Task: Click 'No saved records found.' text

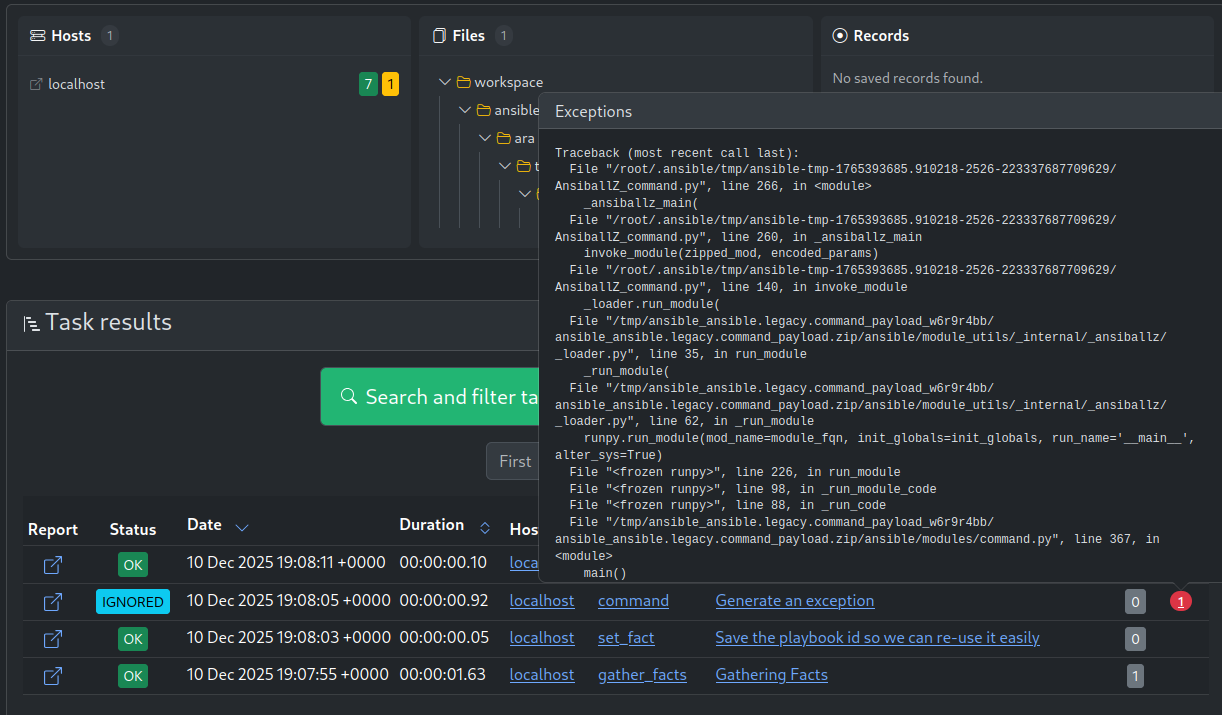Action: pyautogui.click(x=908, y=78)
